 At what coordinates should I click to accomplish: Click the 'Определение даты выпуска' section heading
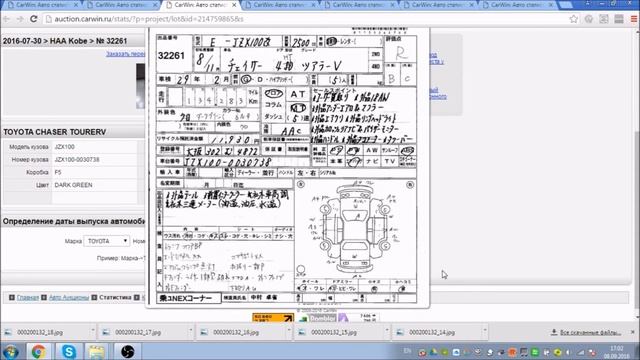(x=74, y=221)
